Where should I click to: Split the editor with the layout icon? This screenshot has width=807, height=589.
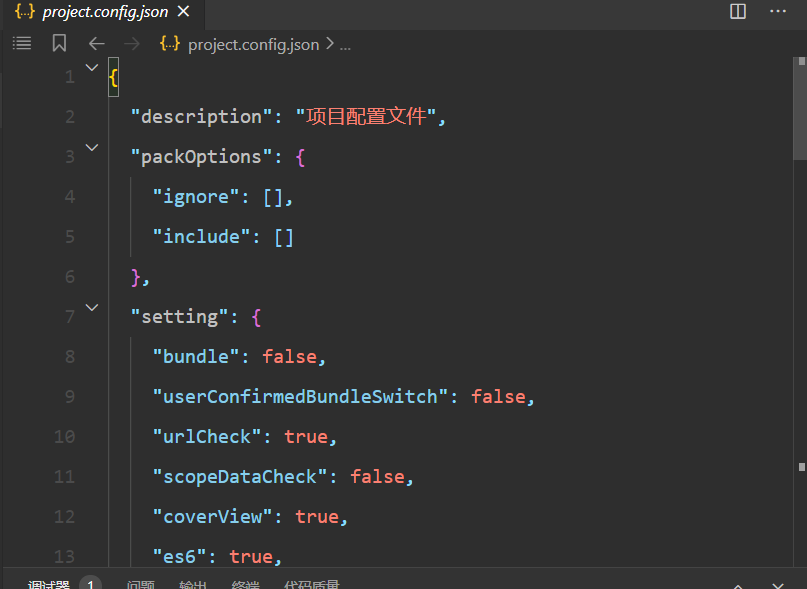(738, 11)
